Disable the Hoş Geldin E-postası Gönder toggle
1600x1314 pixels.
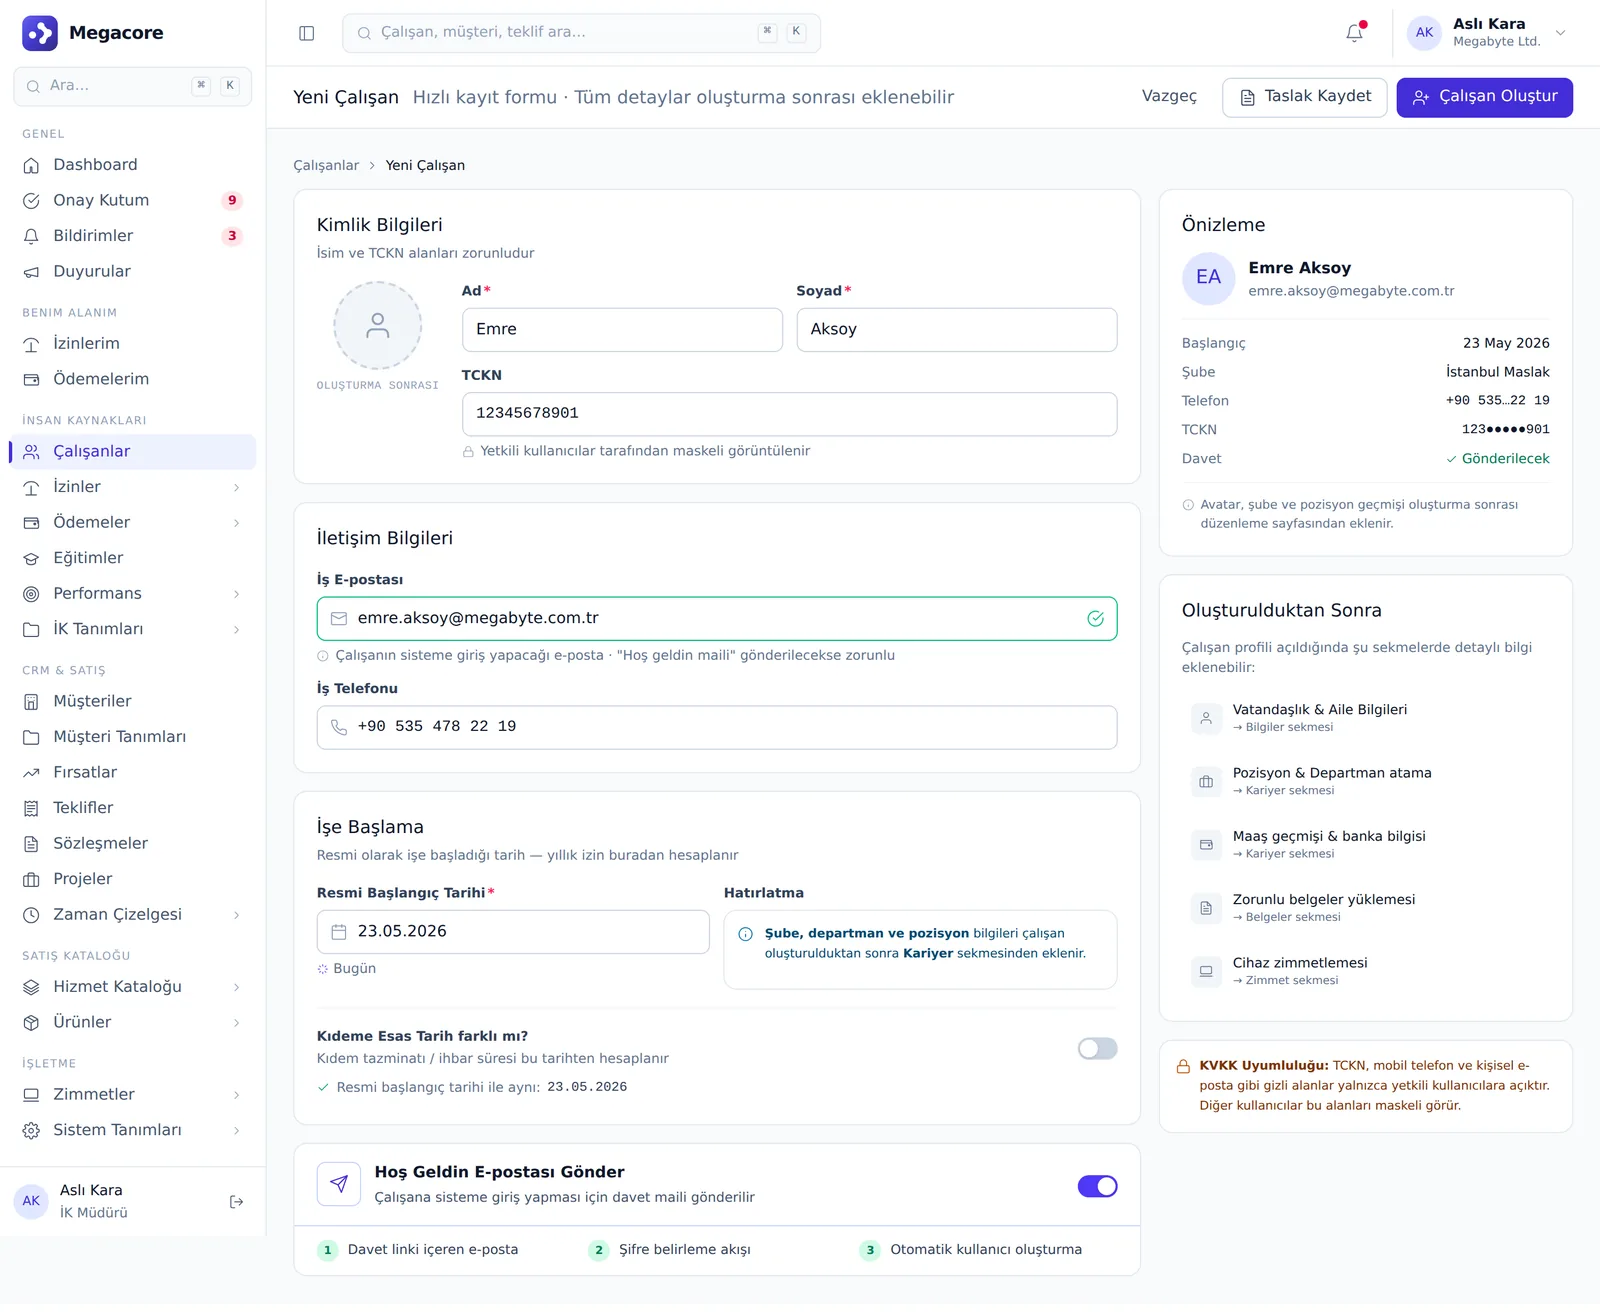(1097, 1186)
